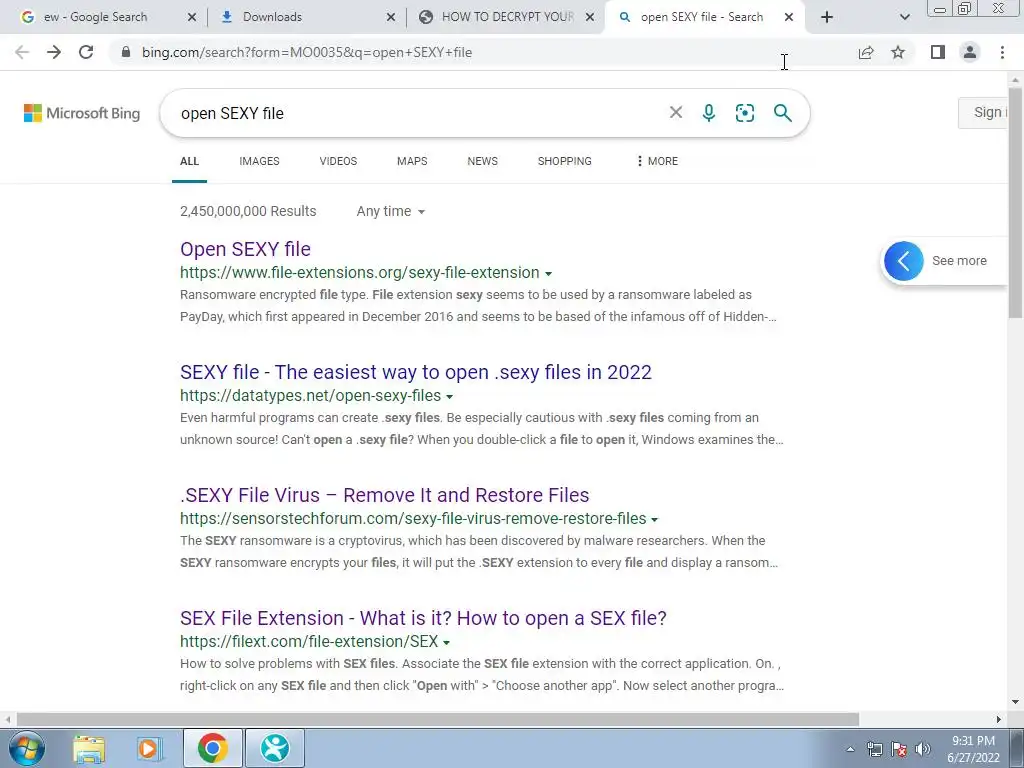This screenshot has width=1024, height=768.
Task: Open network status tray icon
Action: click(x=875, y=749)
